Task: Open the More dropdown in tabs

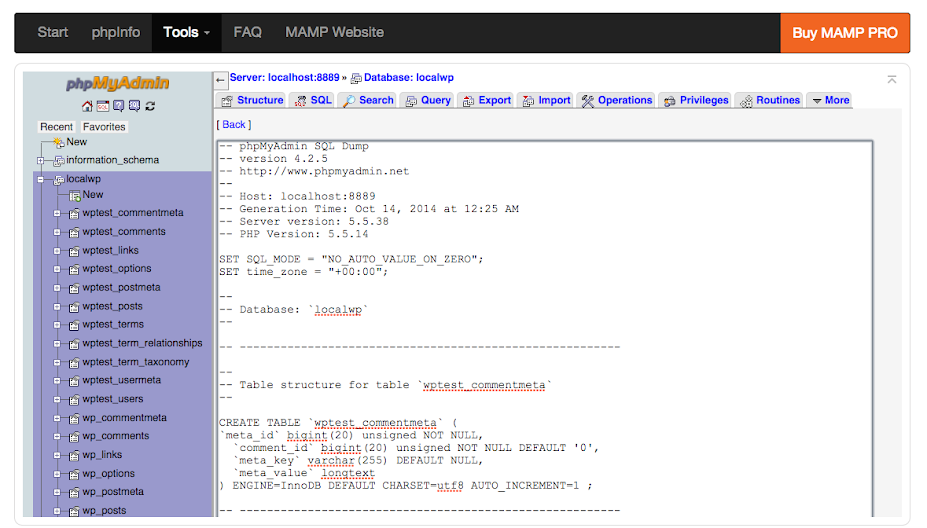Action: click(829, 100)
